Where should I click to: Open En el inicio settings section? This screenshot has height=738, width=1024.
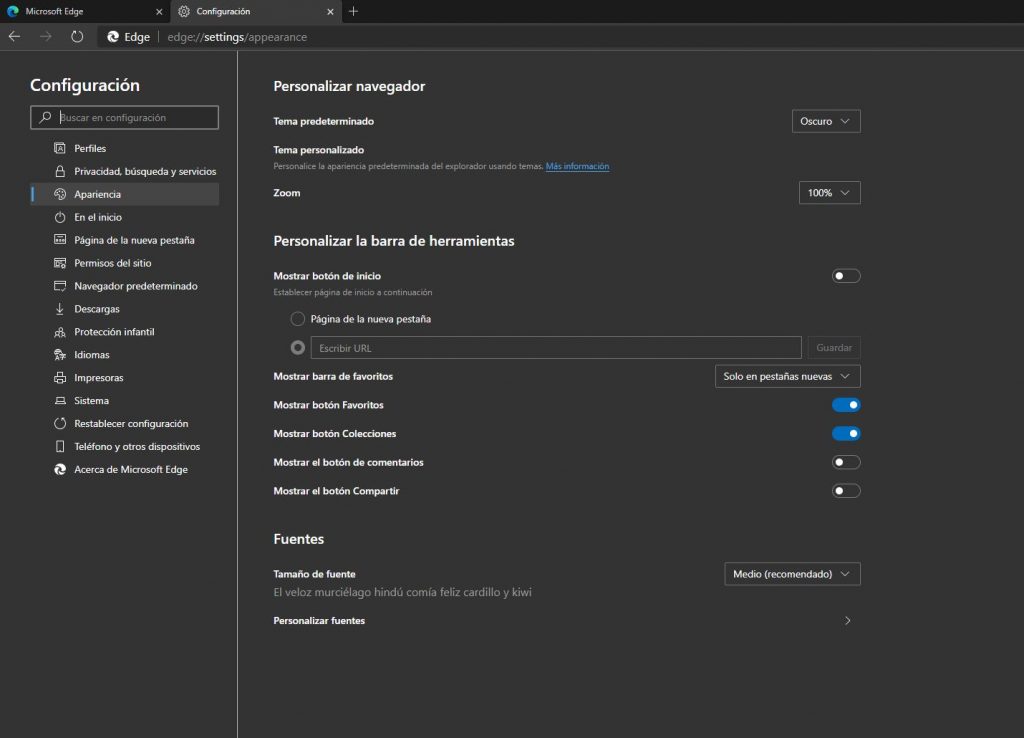124,217
